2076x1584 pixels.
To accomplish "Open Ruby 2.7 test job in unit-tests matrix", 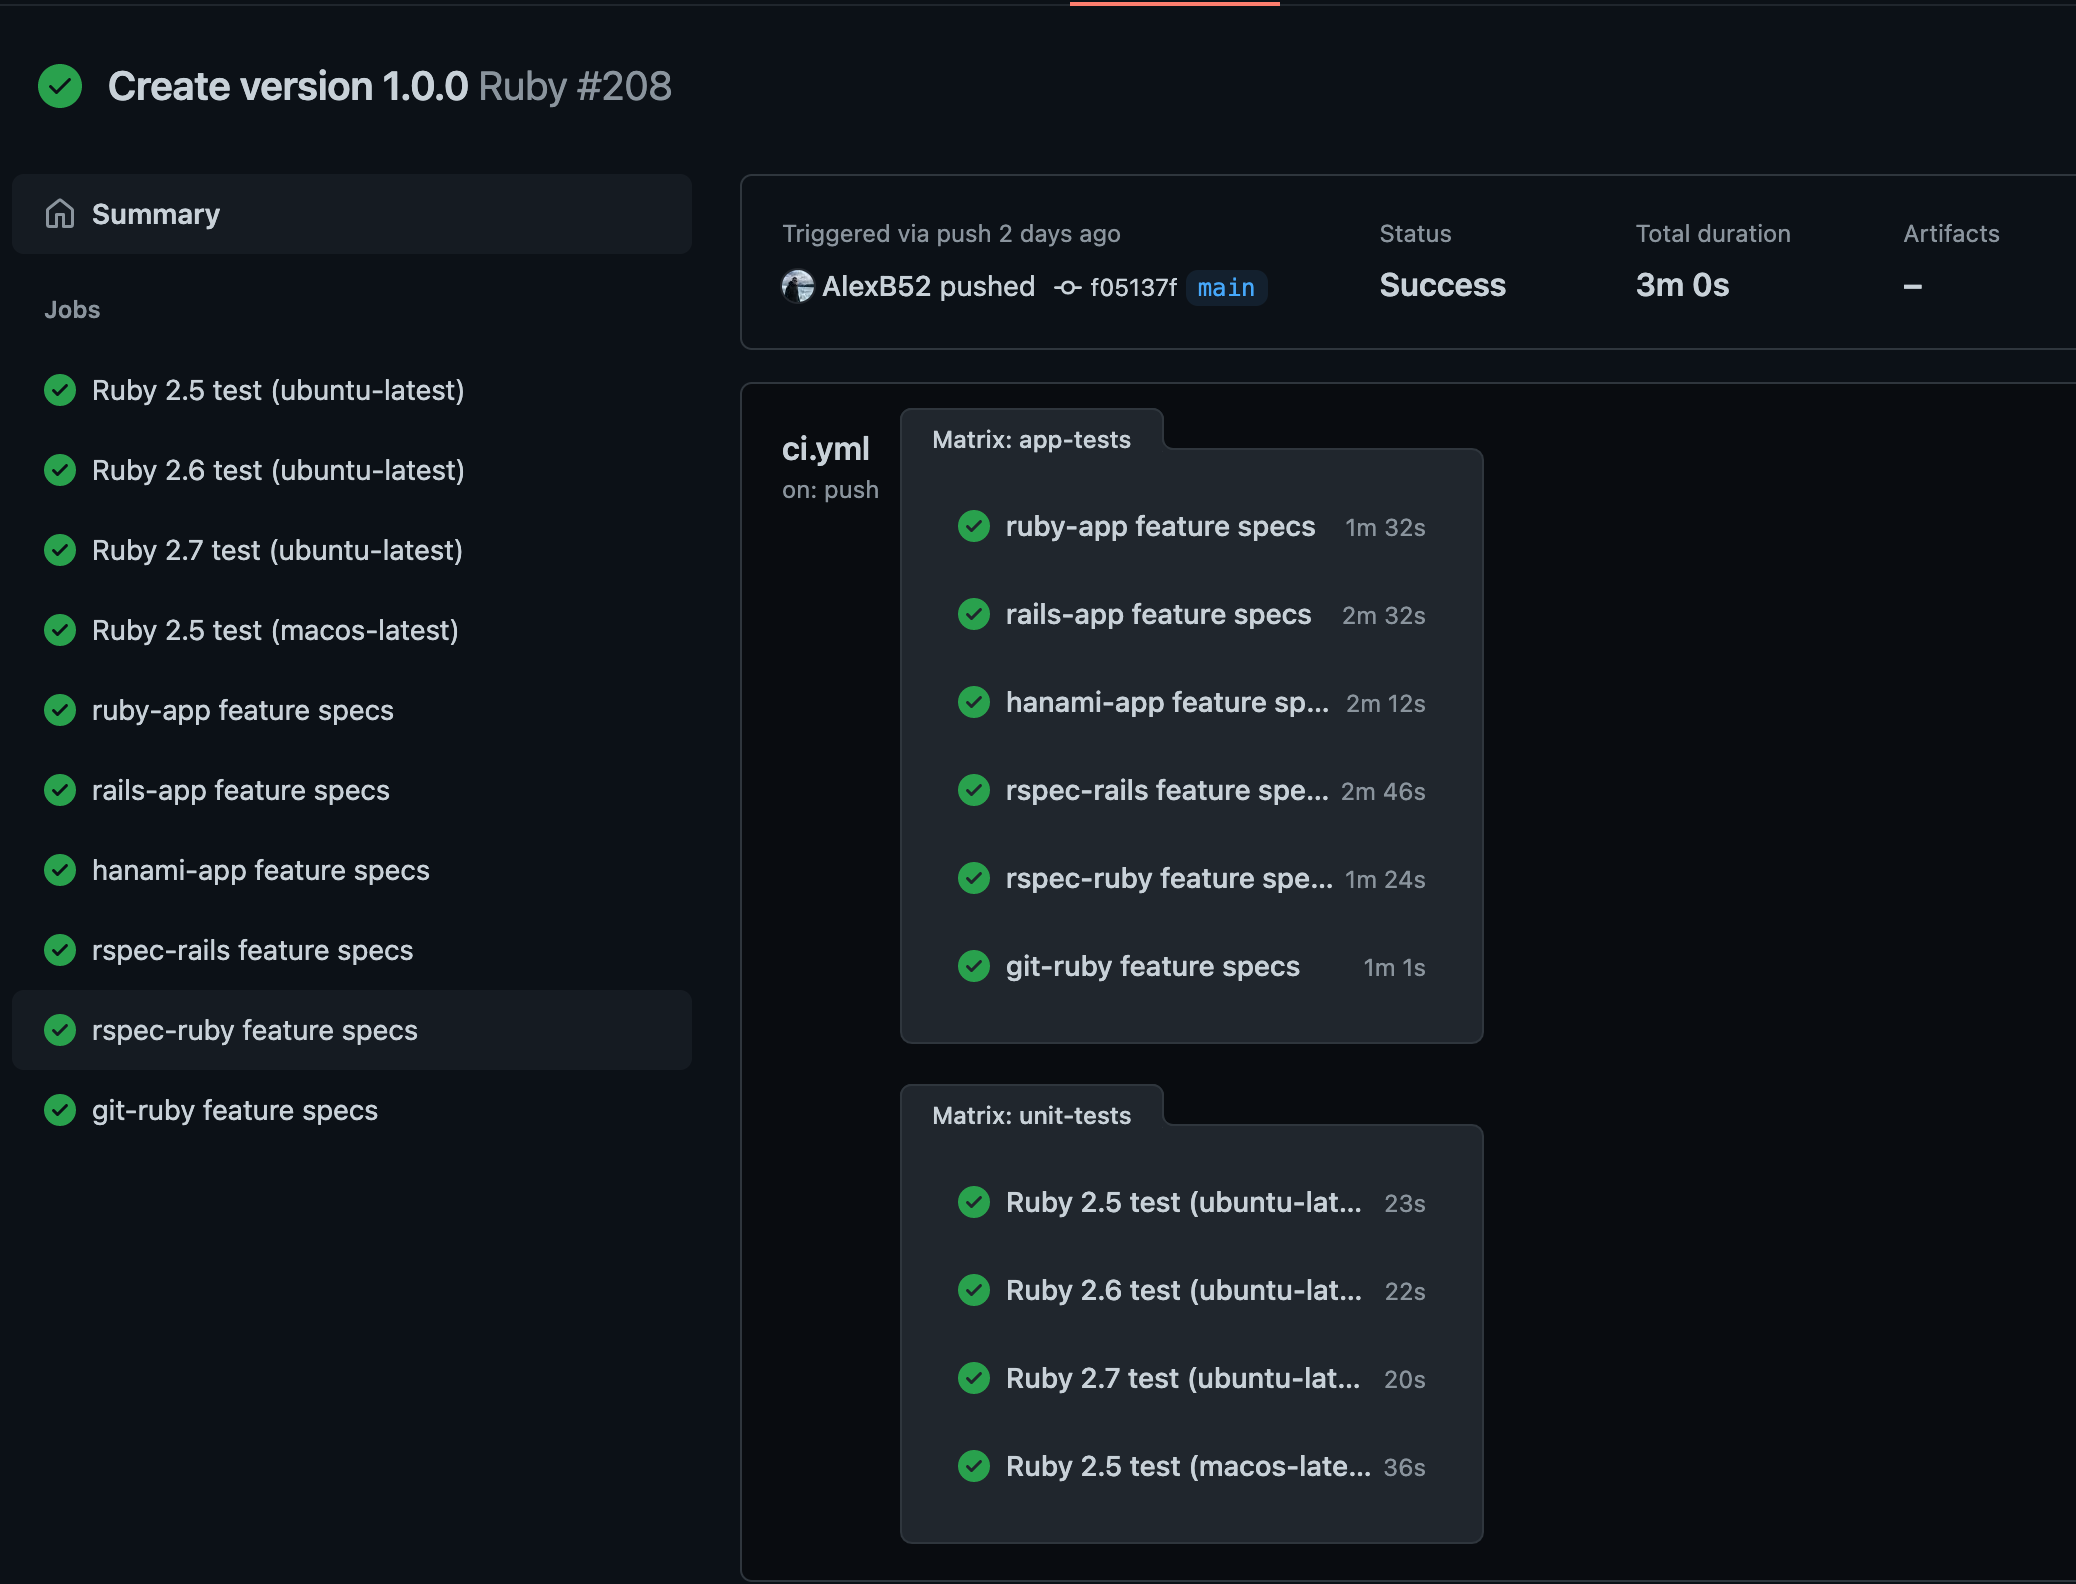I will pos(1182,1379).
